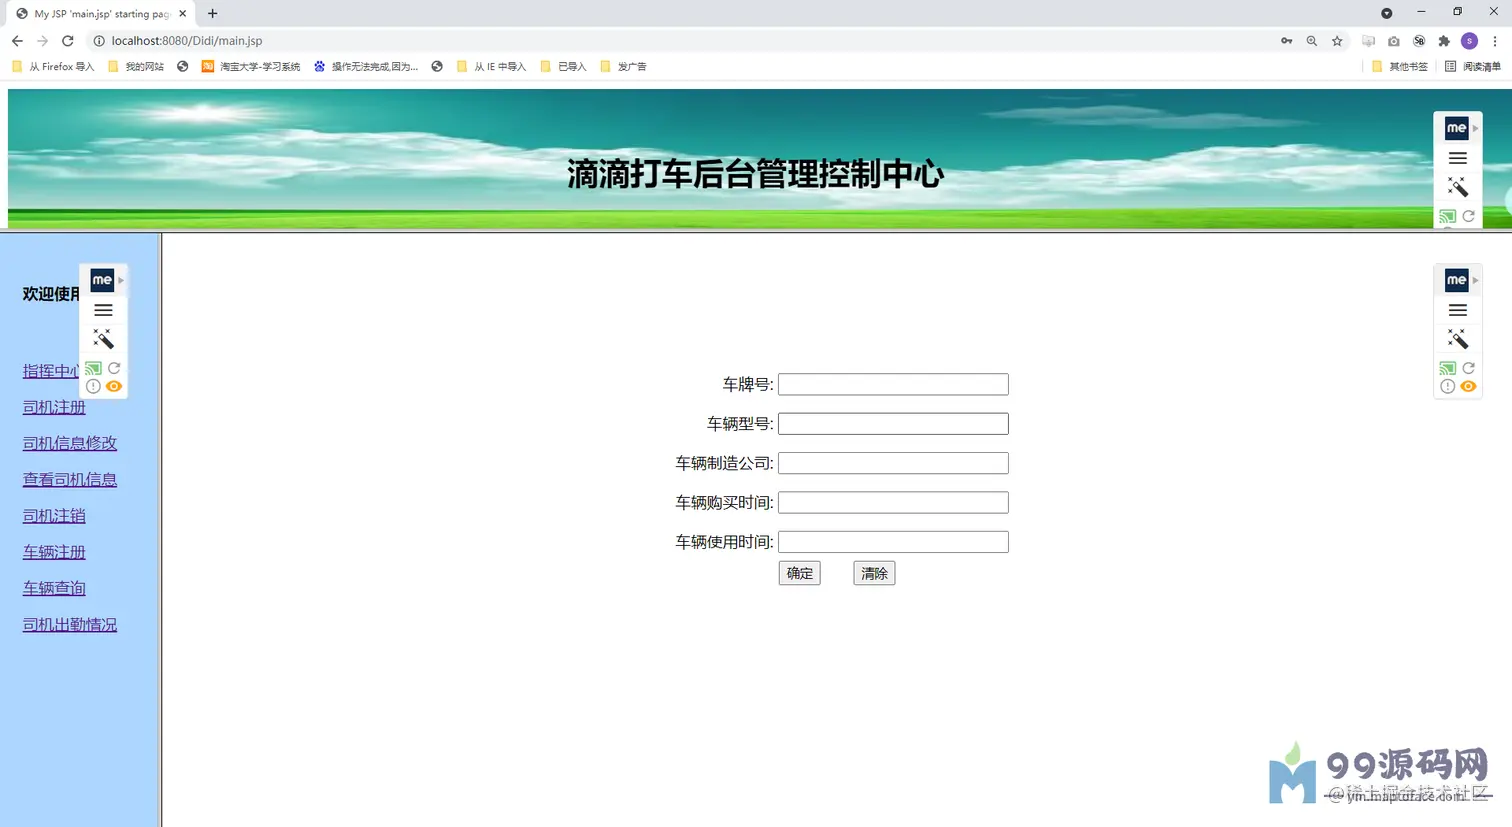This screenshot has height=827, width=1512.
Task: Reload the main.jsp page
Action: tap(68, 41)
